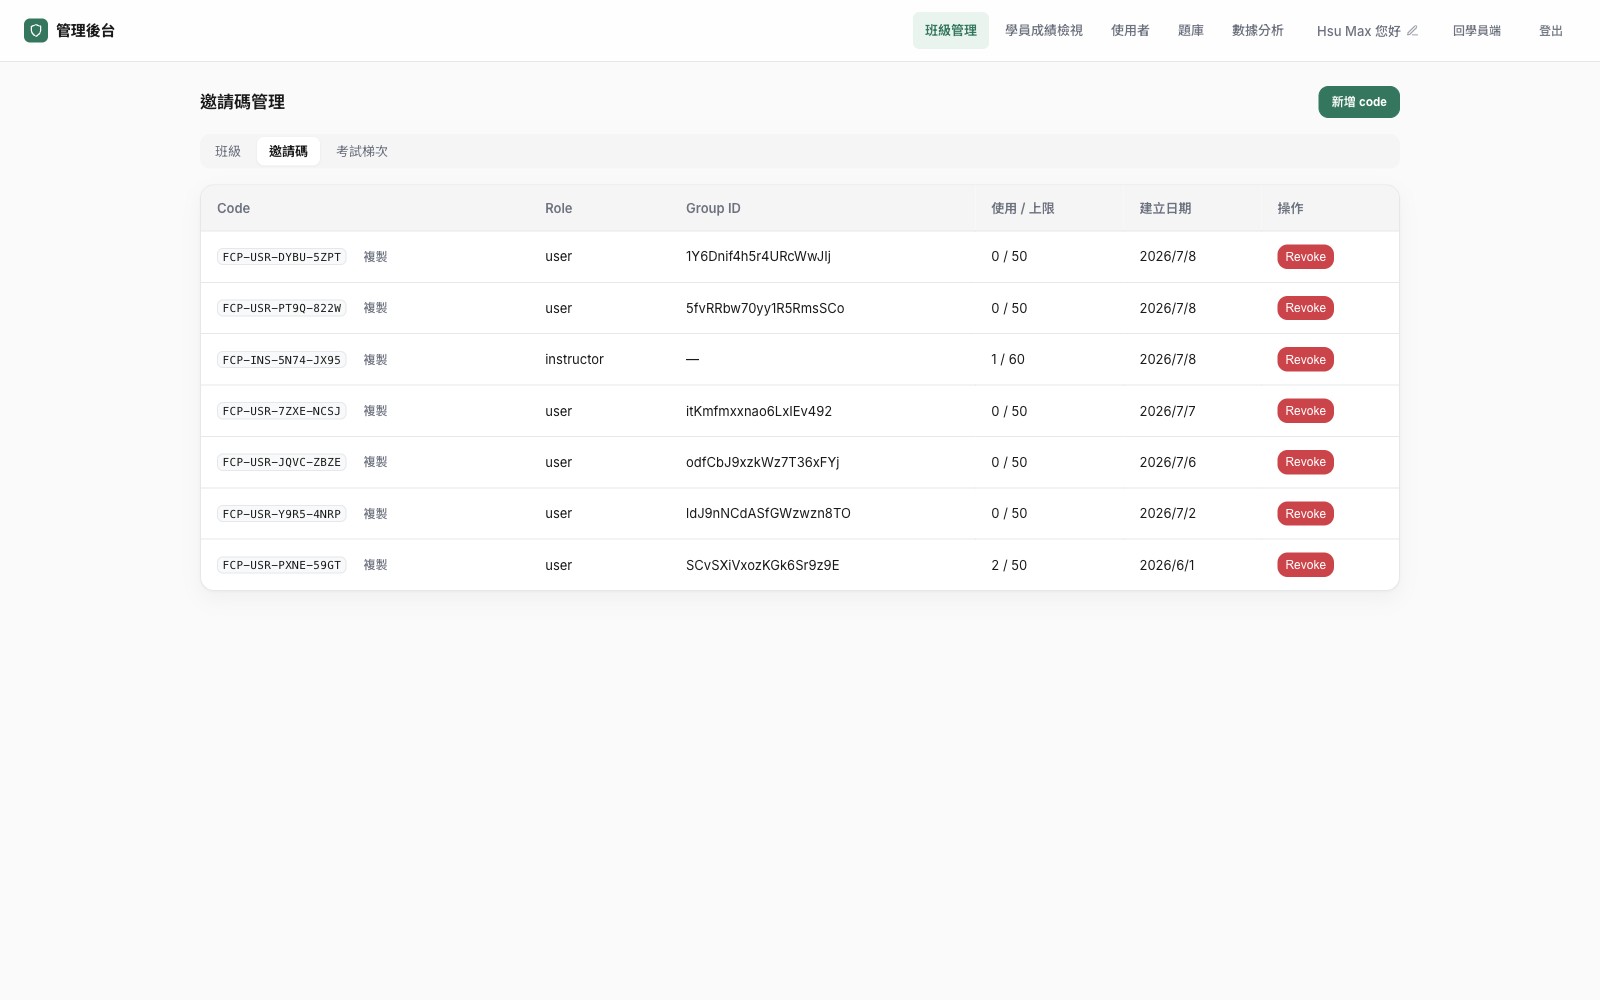This screenshot has height=1000, width=1600.
Task: Select the 邀請碼 tab
Action: point(288,151)
